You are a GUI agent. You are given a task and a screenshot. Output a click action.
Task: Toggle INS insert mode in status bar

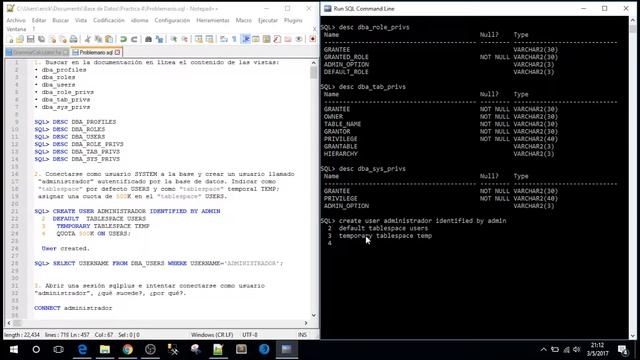click(x=302, y=335)
